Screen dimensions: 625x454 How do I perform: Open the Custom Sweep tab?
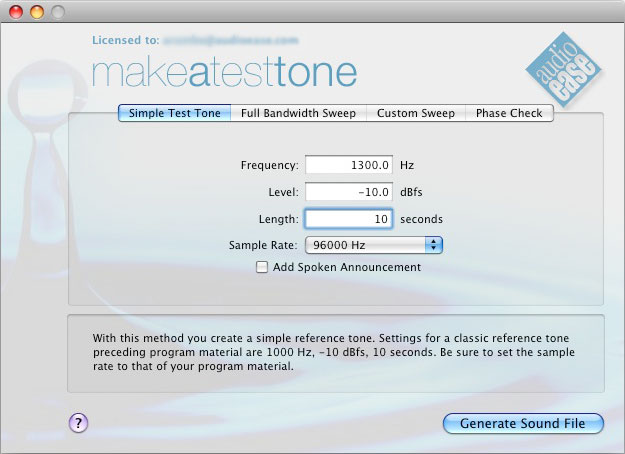(416, 113)
